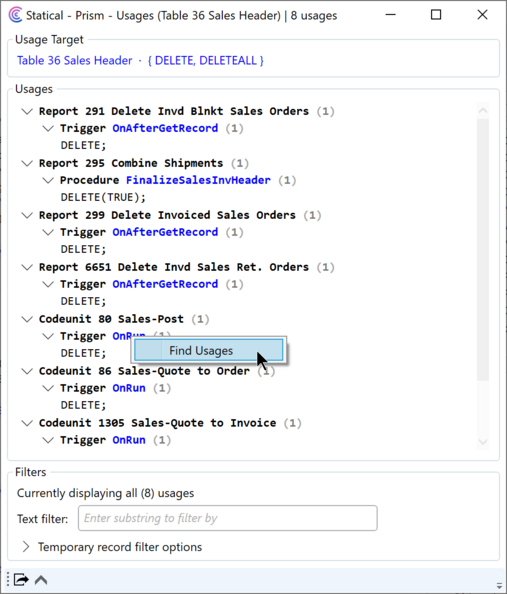The height and width of the screenshot is (594, 507).
Task: Select Codeunit 80 Sales-Post row text
Action: pyautogui.click(x=111, y=319)
